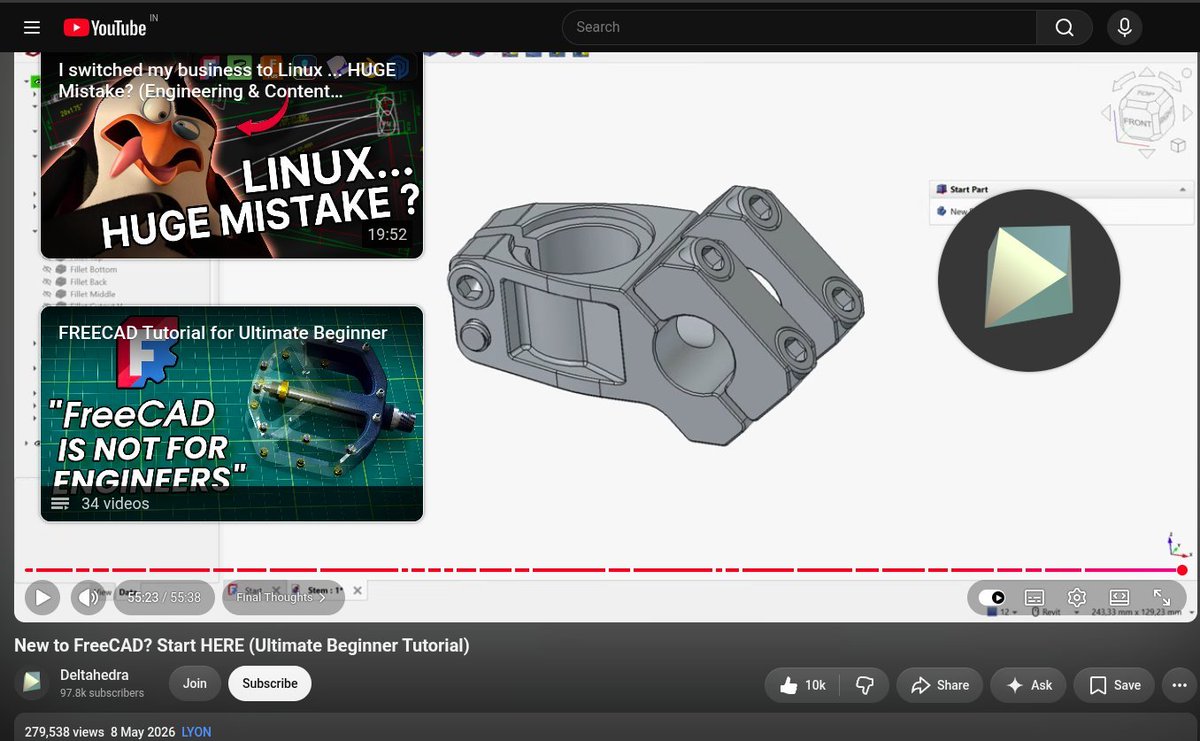The width and height of the screenshot is (1200, 741).
Task: Turn on subtitles/closed captions
Action: click(1035, 598)
